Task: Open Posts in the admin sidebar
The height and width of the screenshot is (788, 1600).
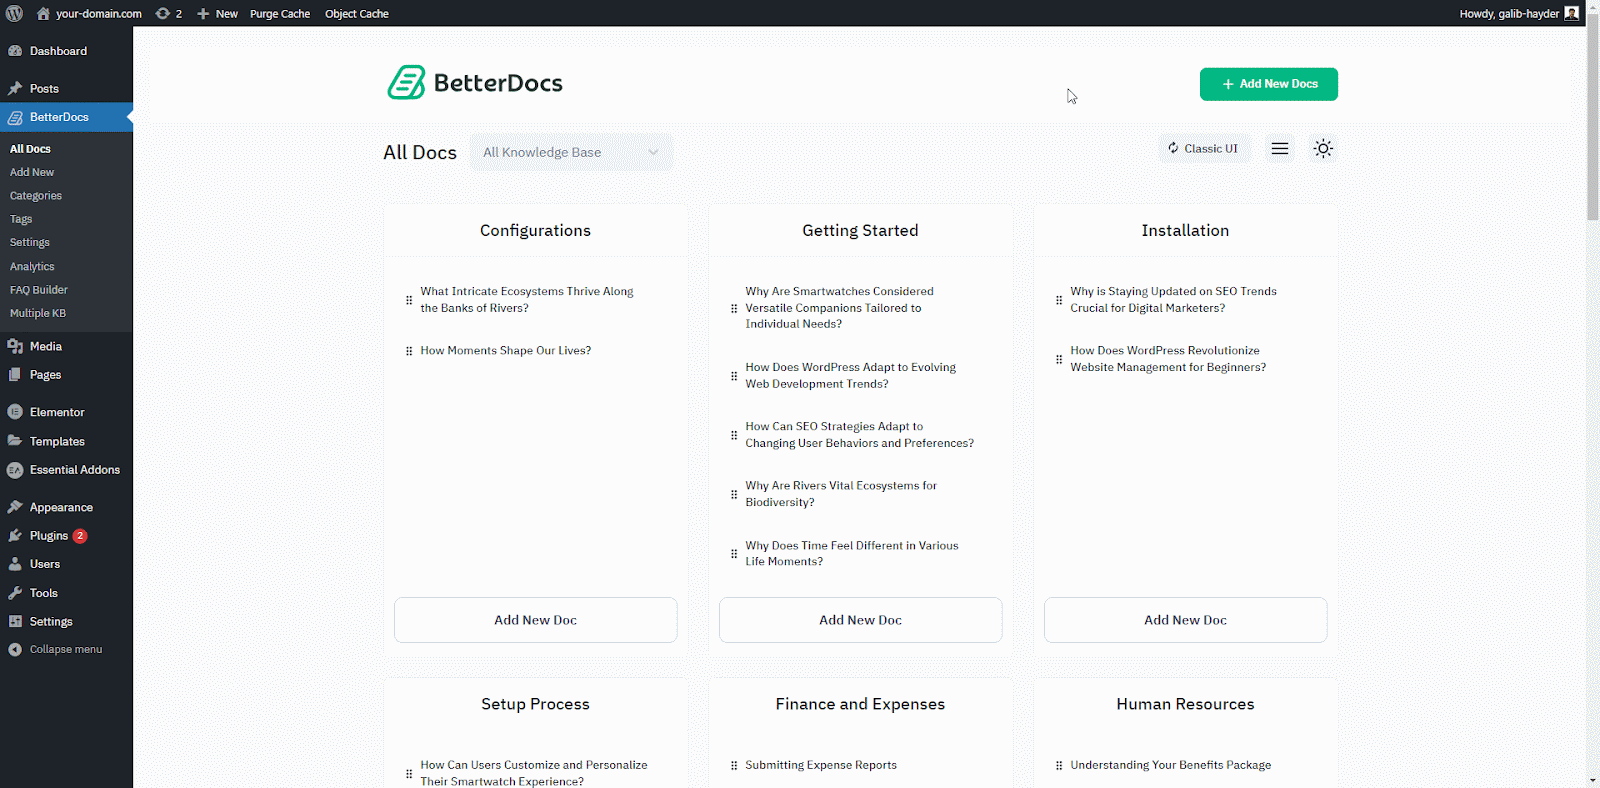Action: tap(66, 88)
